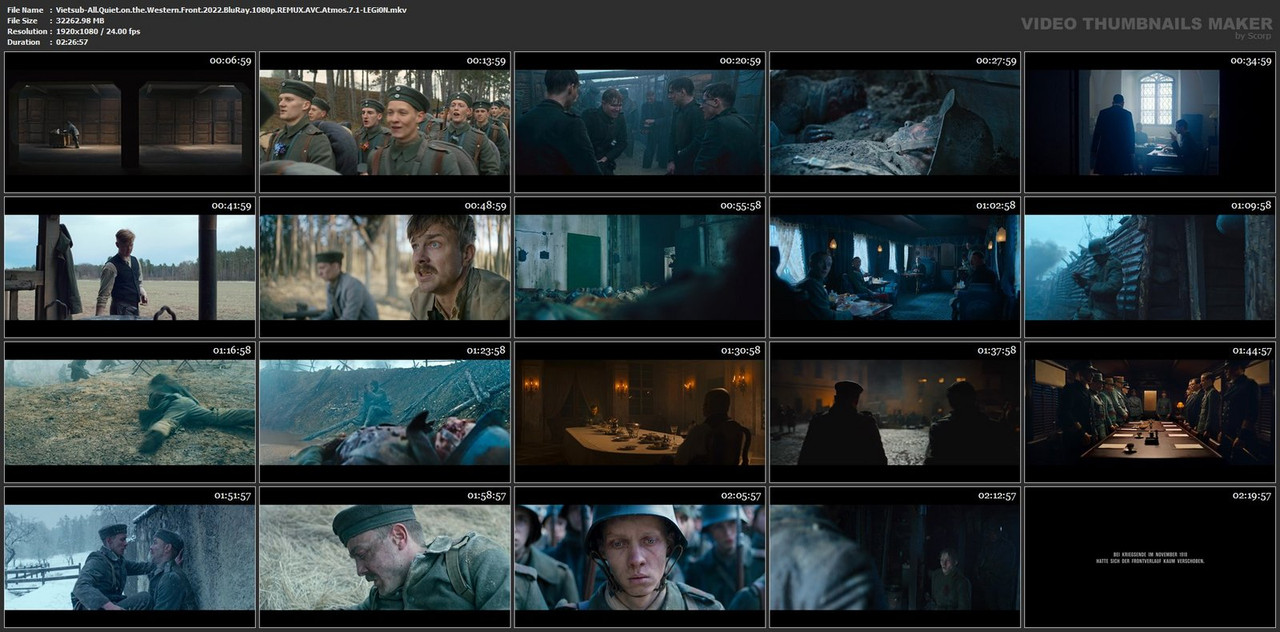The height and width of the screenshot is (632, 1280).
Task: Select the meeting table frame at 01:44:57
Action: tap(1150, 412)
